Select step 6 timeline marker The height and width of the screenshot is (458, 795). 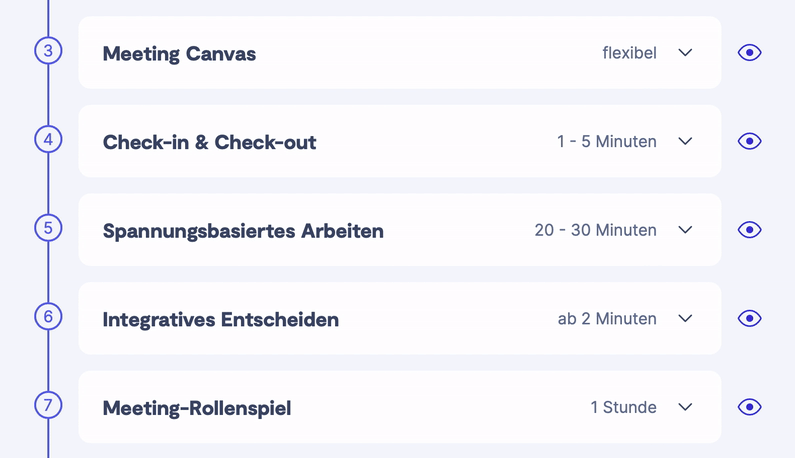coord(48,316)
